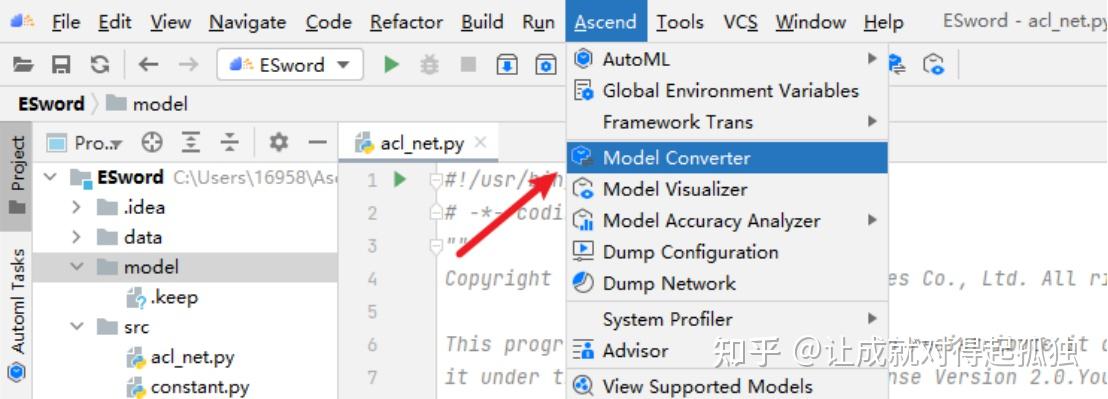
Task: Click the Open folder icon in toolbar
Action: 23,65
